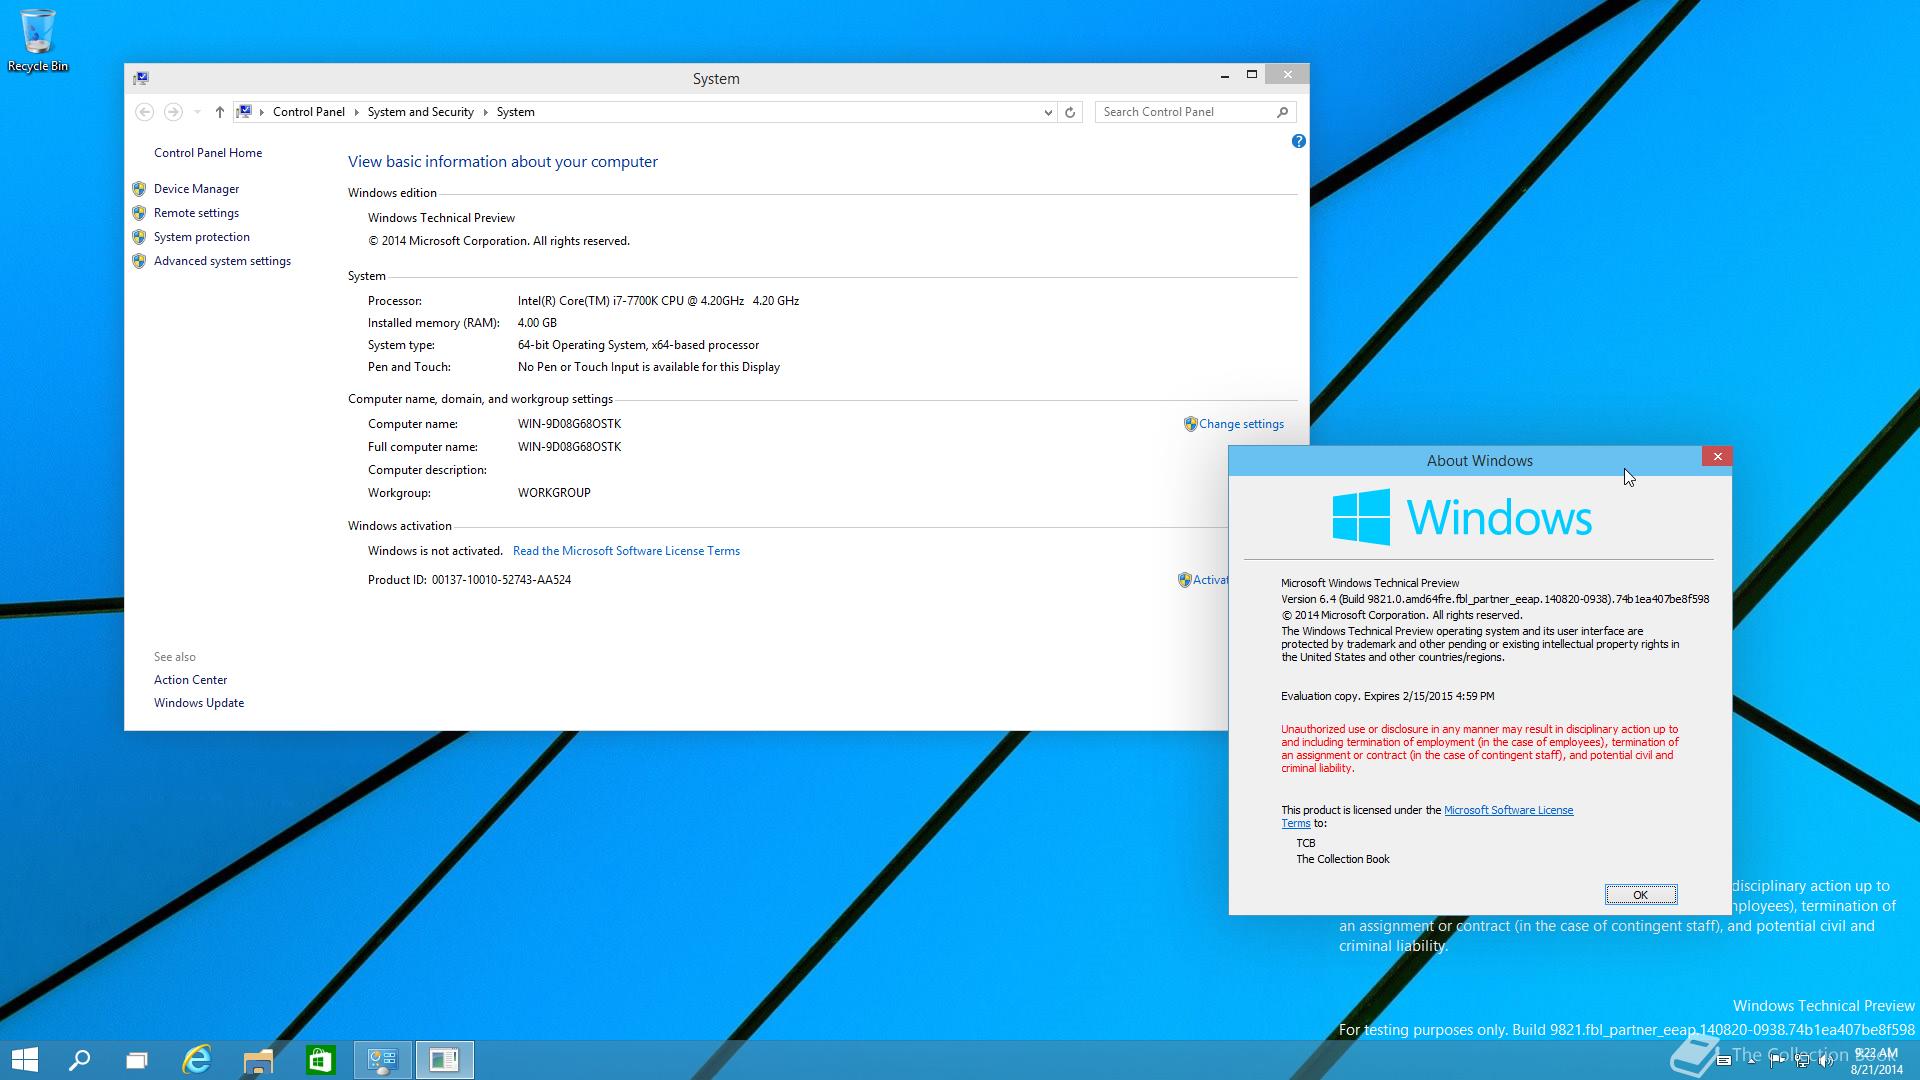Open Task View on the taskbar
Image resolution: width=1920 pixels, height=1080 pixels.
pos(137,1060)
